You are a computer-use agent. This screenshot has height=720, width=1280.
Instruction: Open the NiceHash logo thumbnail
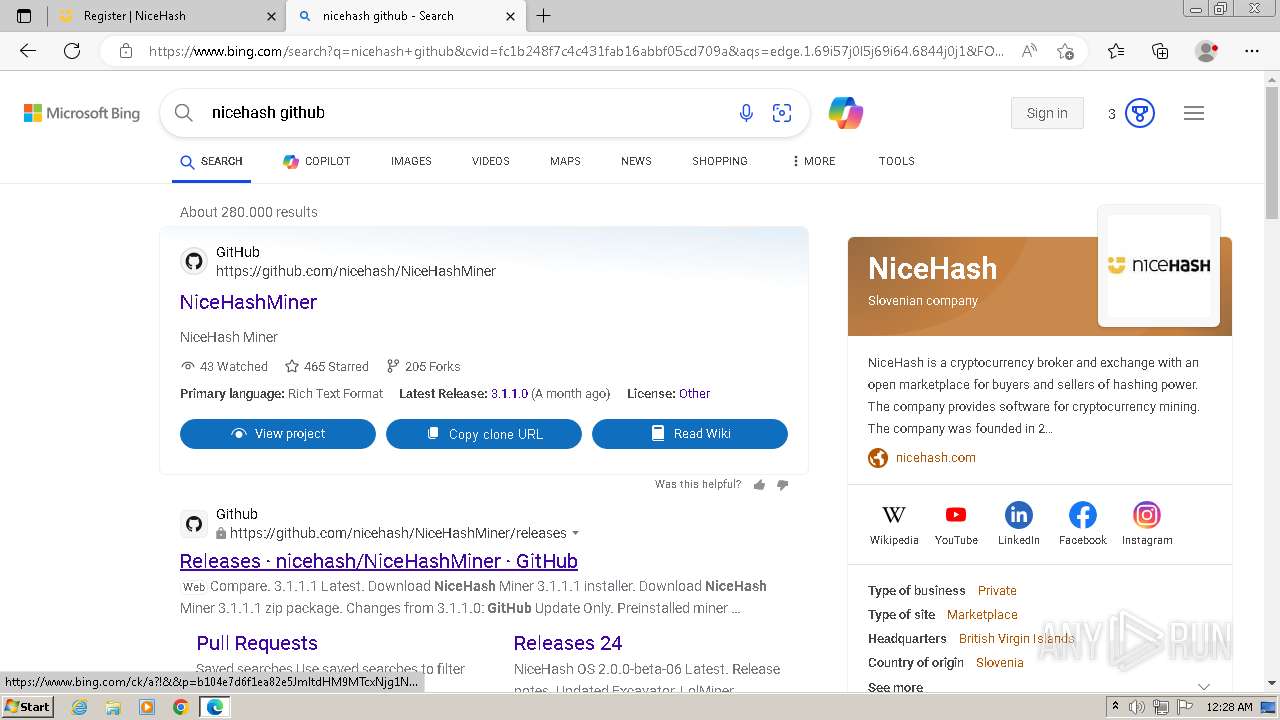[1159, 266]
